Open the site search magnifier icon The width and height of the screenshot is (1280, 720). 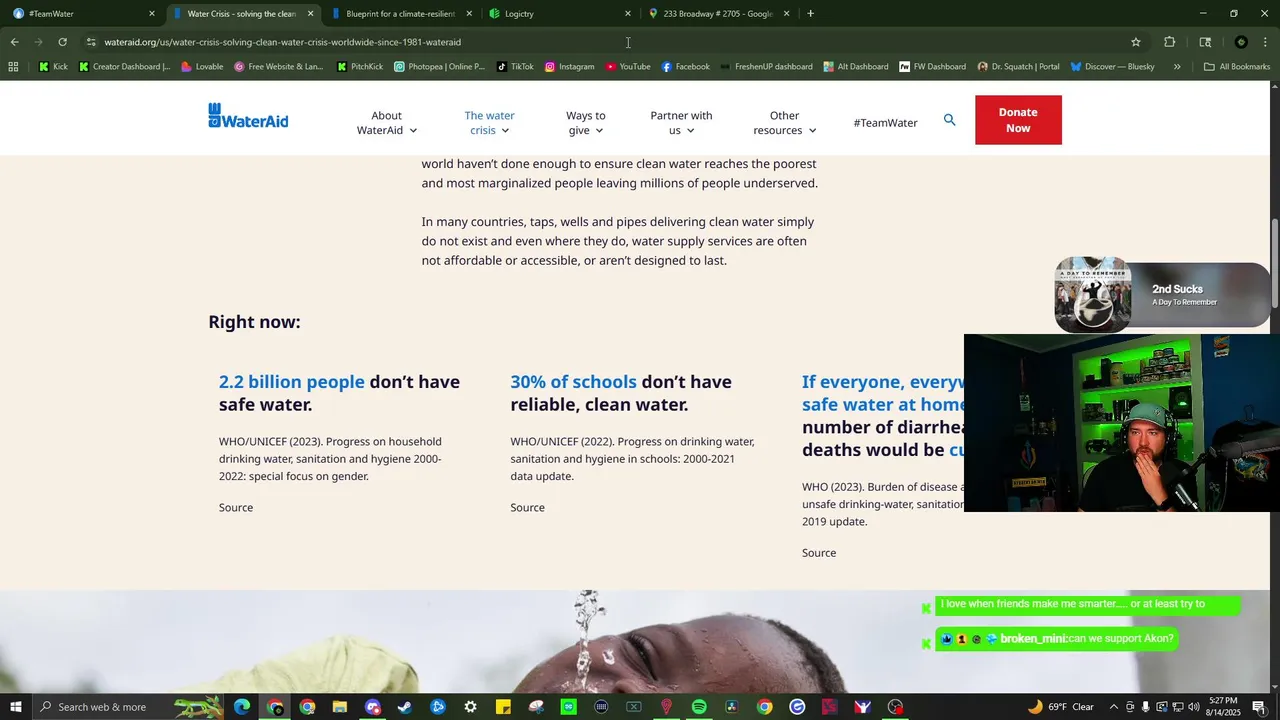(949, 120)
